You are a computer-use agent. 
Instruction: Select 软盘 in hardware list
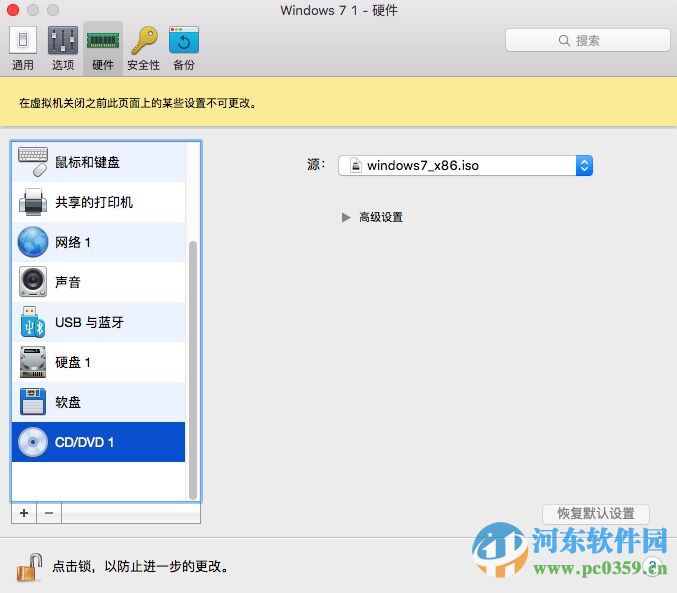(x=98, y=402)
